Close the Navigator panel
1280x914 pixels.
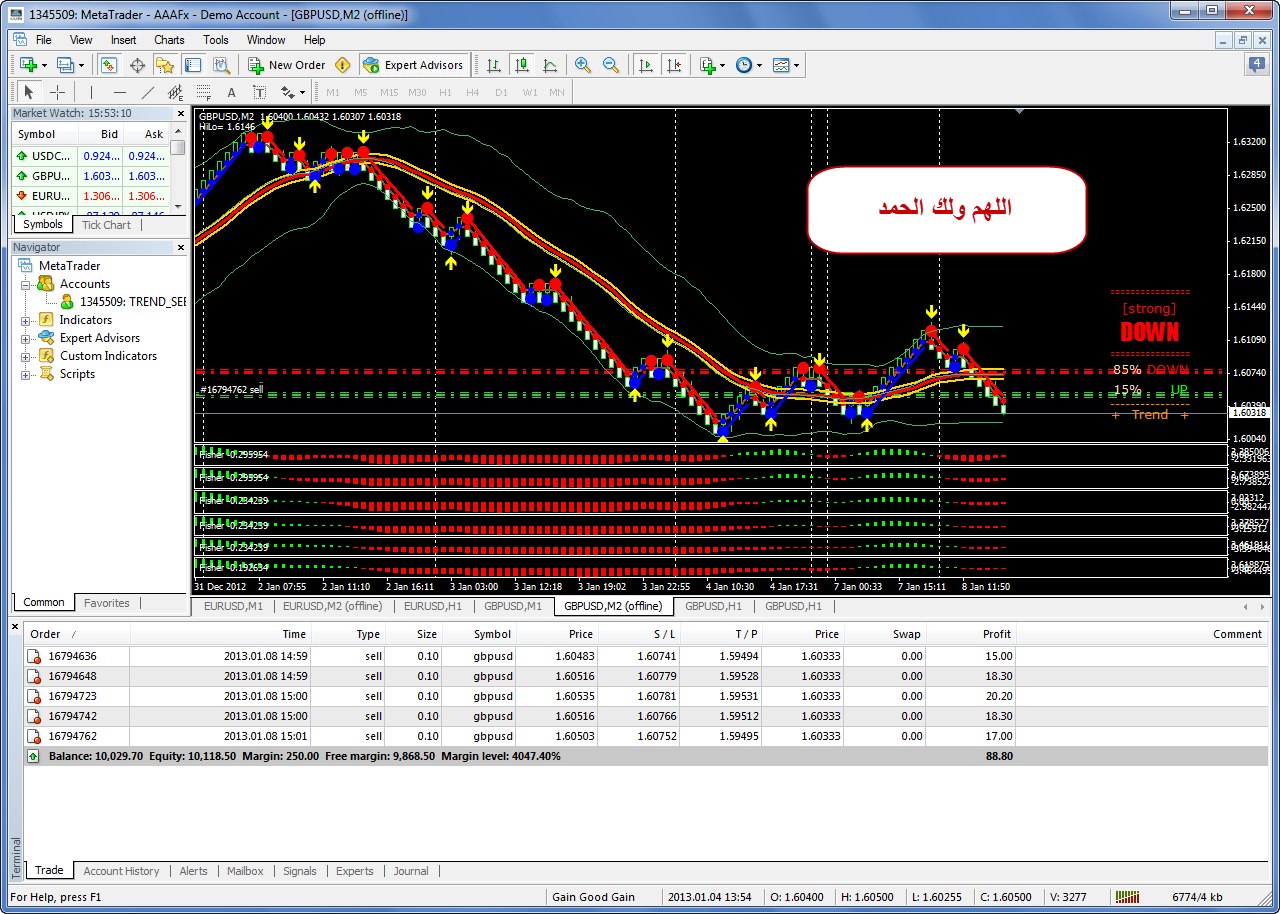click(x=180, y=247)
